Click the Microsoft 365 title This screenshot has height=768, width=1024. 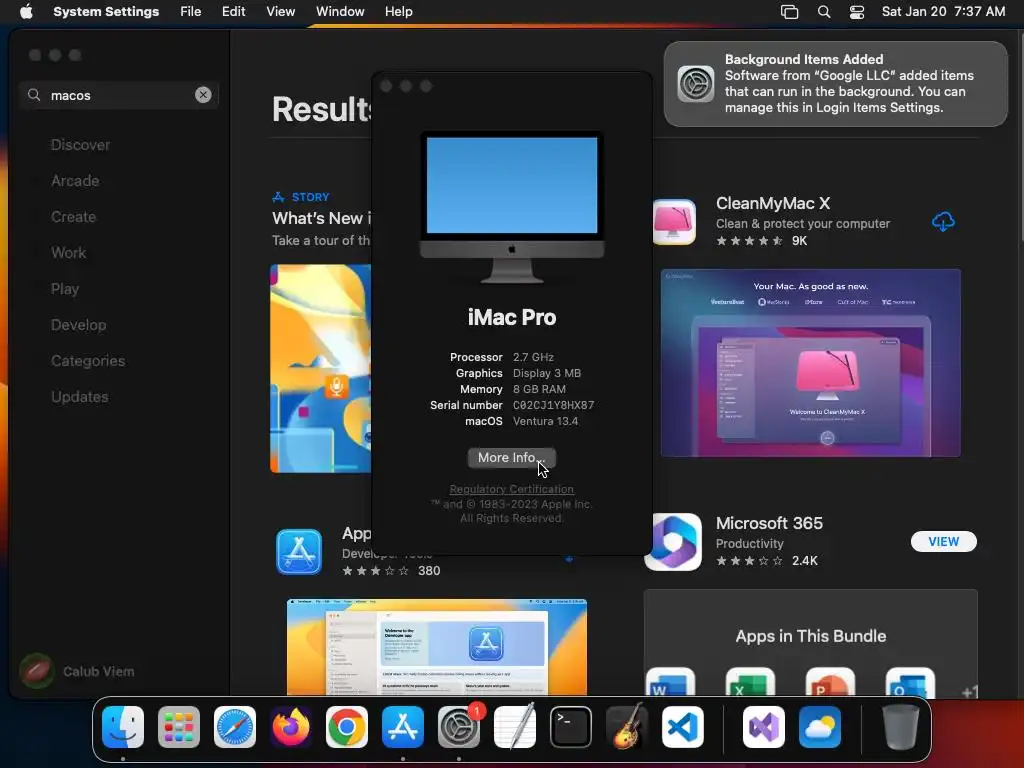point(769,524)
